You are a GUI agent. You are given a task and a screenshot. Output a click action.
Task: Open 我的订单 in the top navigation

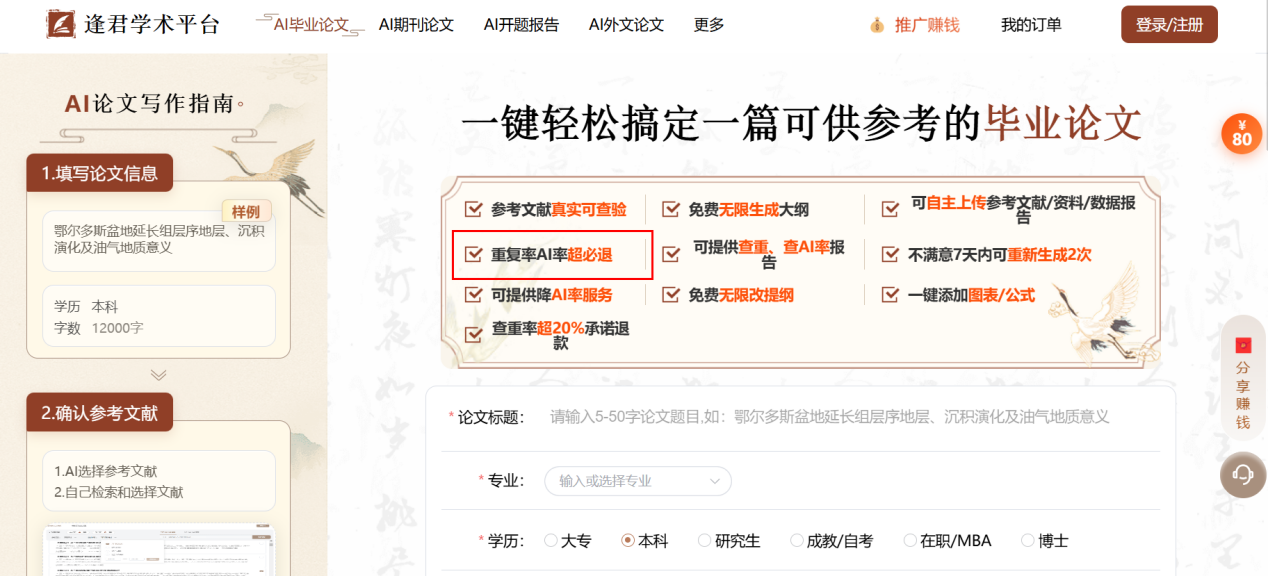(1031, 25)
